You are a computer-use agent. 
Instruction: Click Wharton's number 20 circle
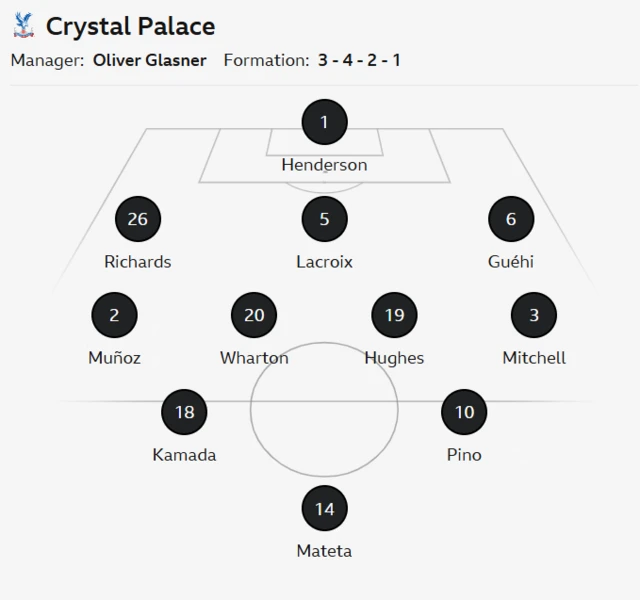point(254,315)
